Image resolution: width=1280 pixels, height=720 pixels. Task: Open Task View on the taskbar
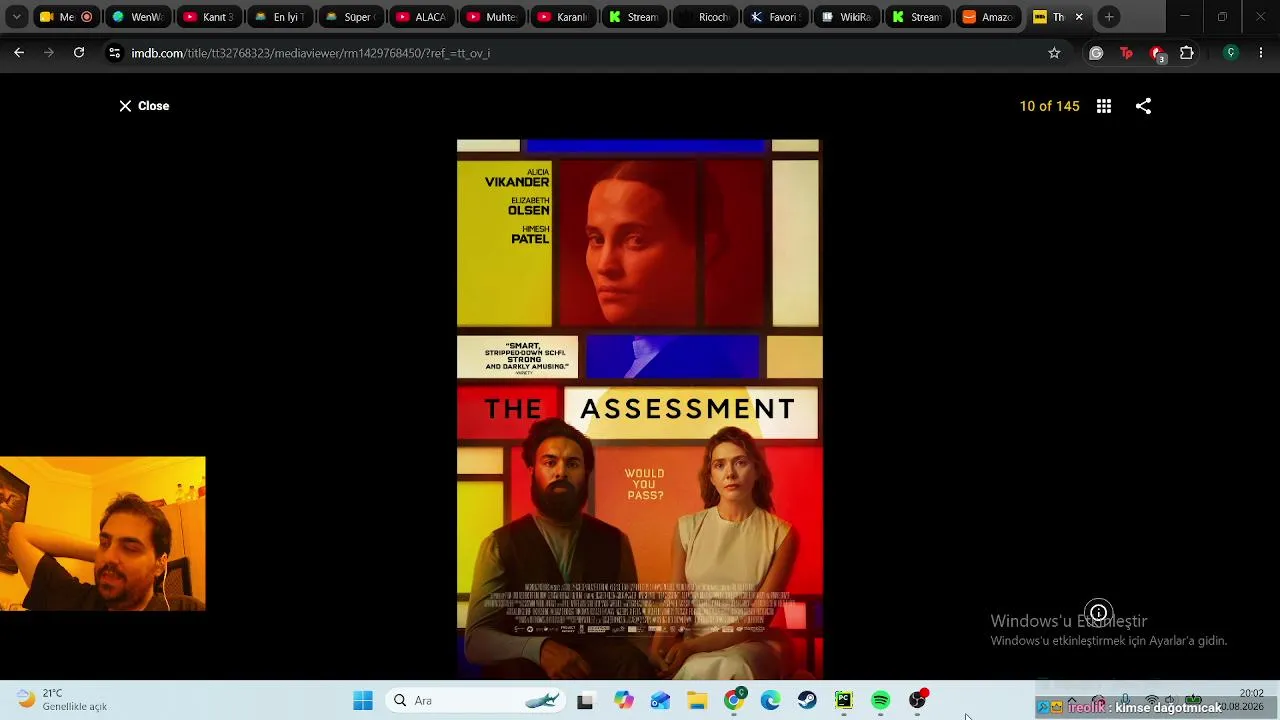click(585, 701)
